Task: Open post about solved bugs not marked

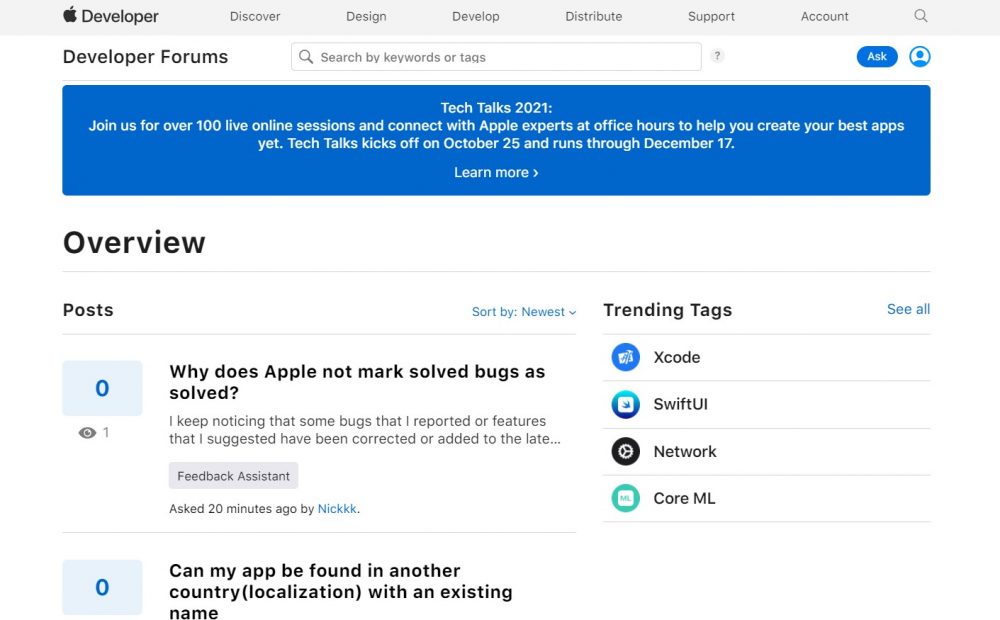Action: coord(357,381)
